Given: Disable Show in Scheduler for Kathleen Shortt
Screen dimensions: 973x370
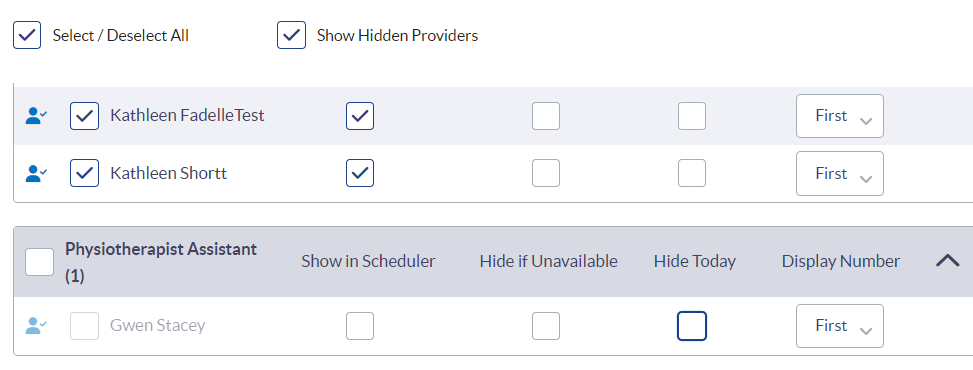Looking at the screenshot, I should click(x=360, y=173).
